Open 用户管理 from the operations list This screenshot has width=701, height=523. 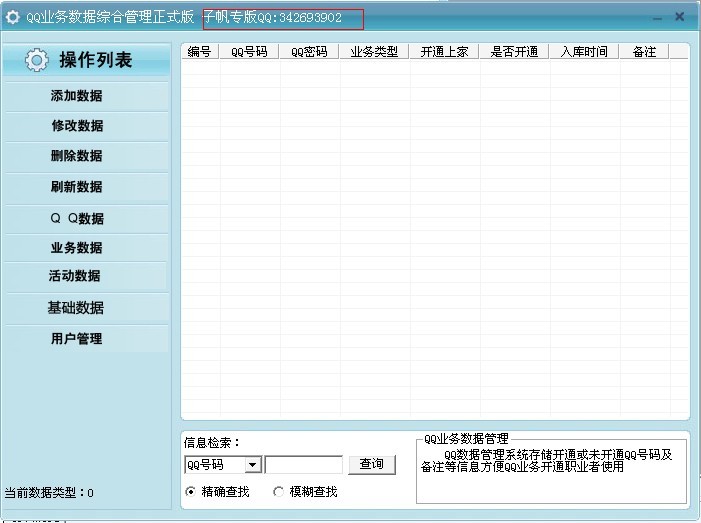86,339
